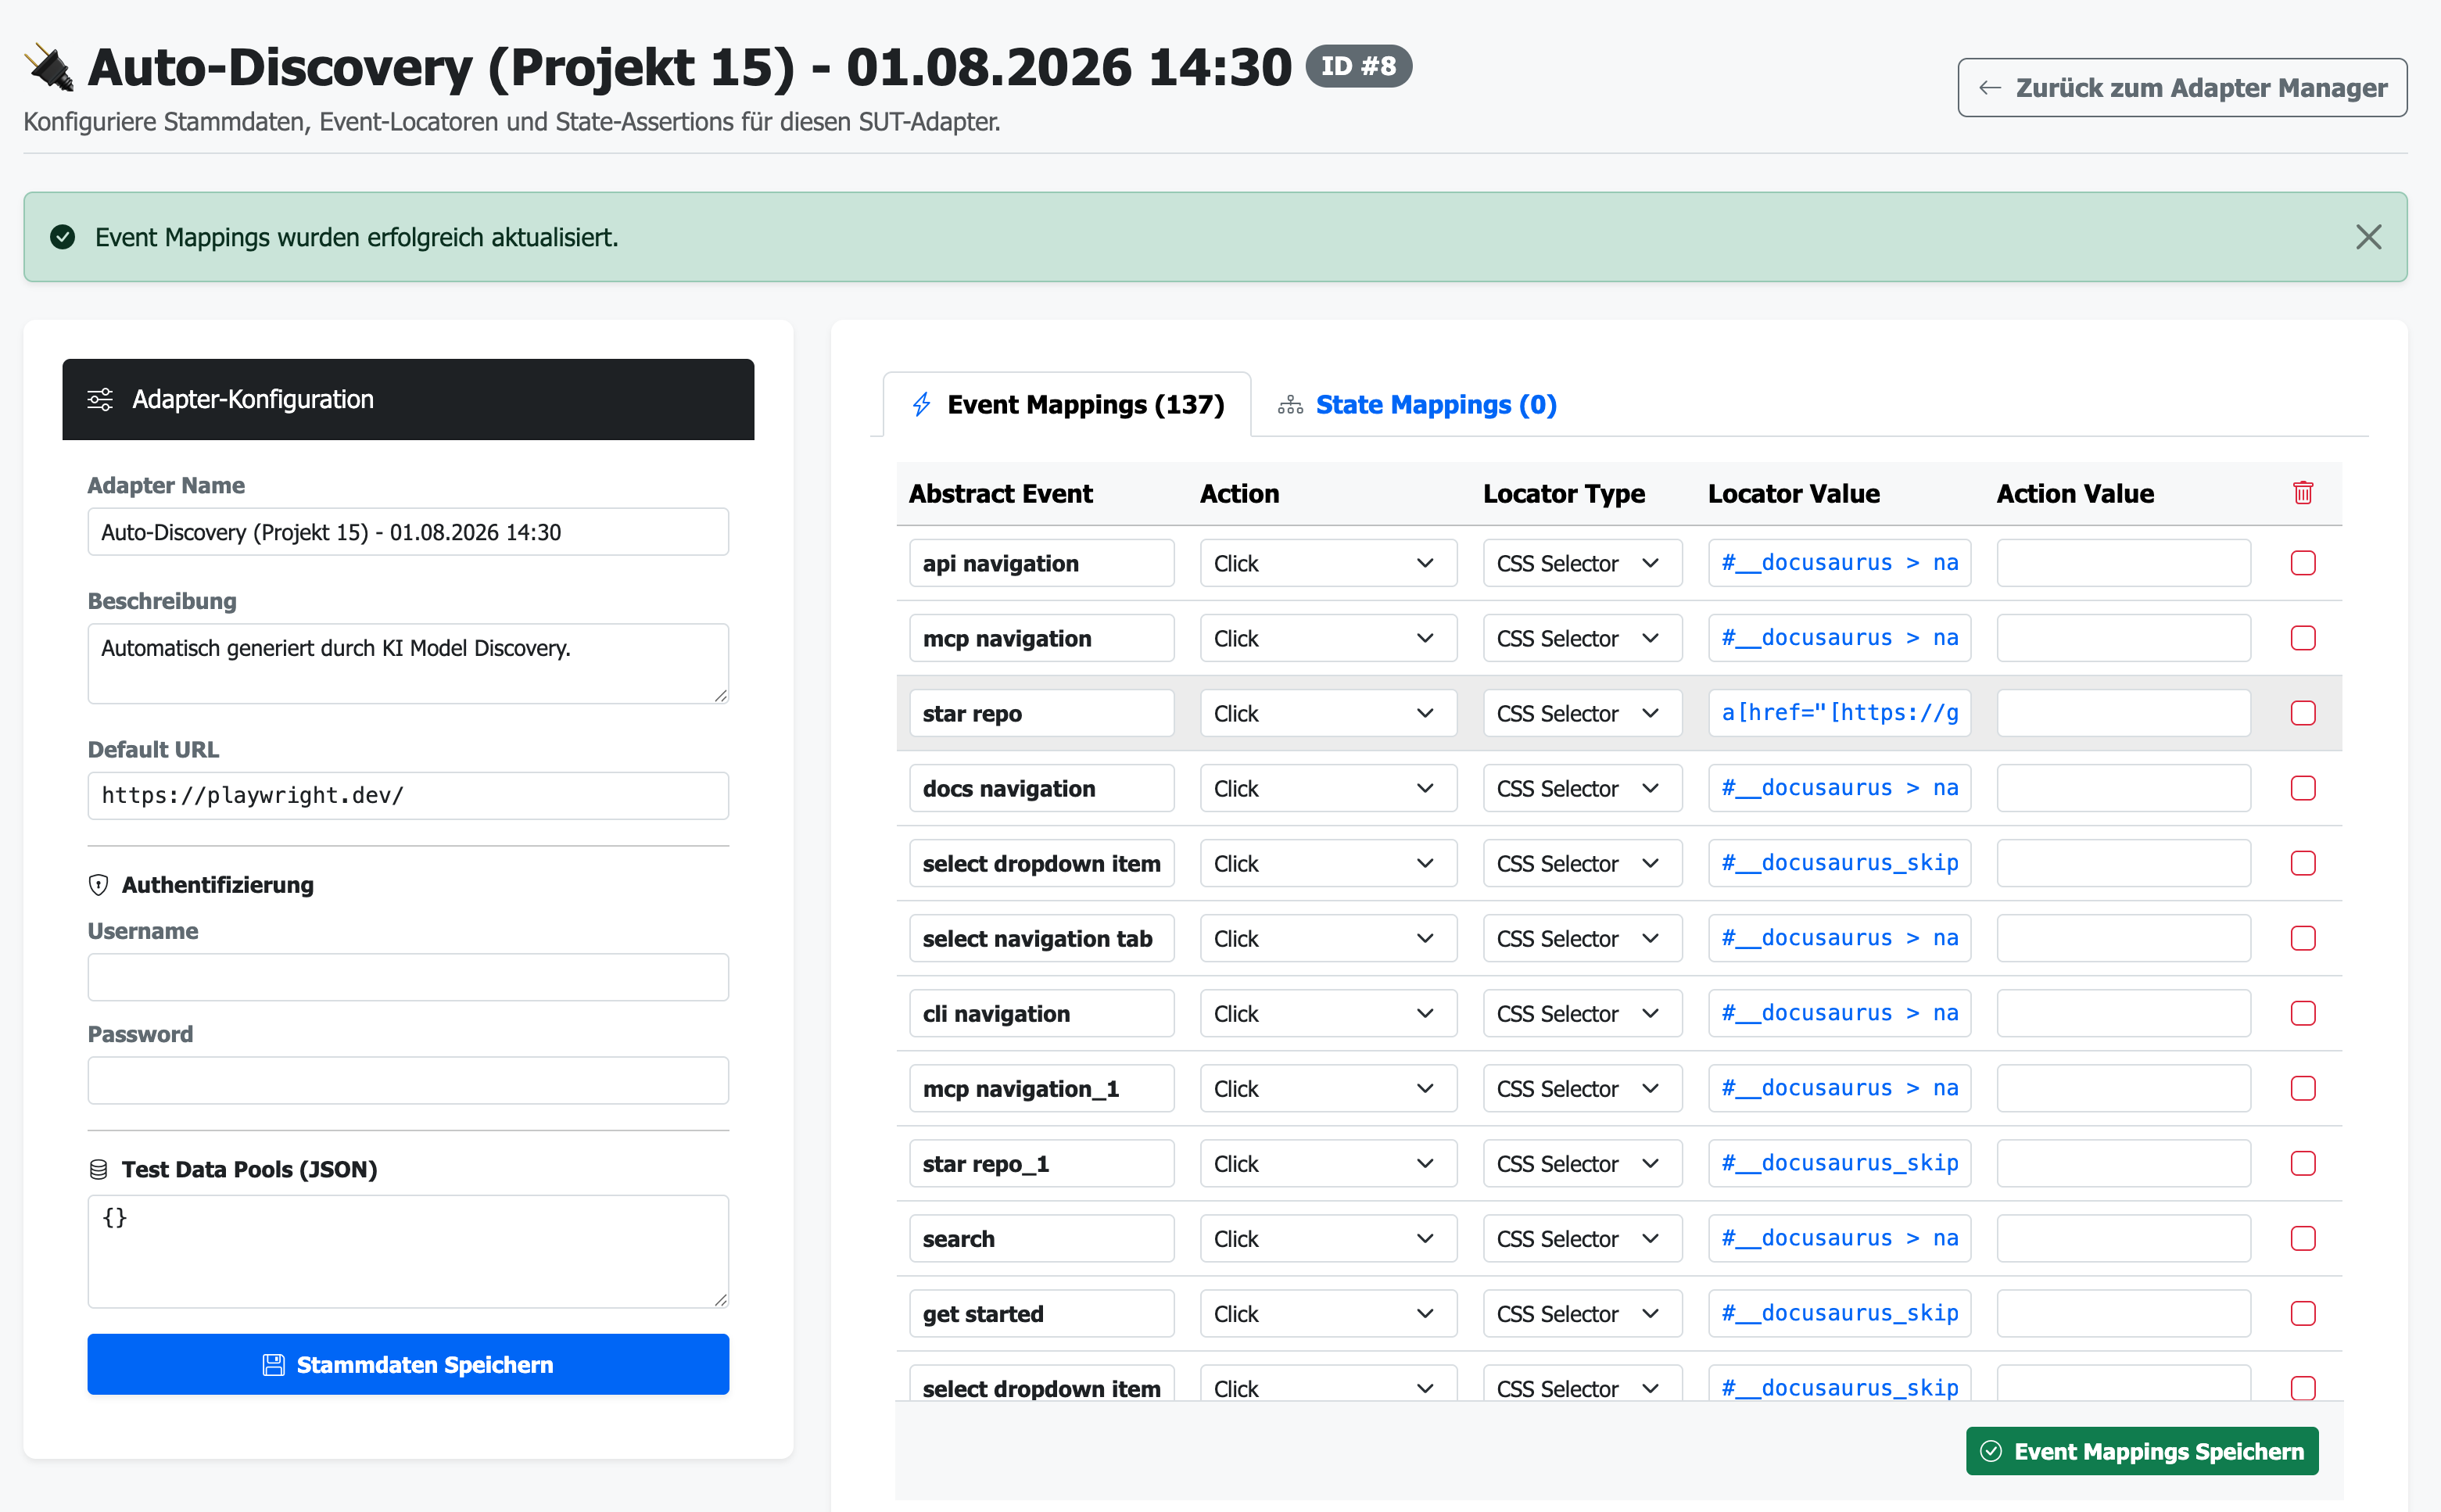
Task: Expand Locator Type dropdown for docs navigation
Action: pos(1581,788)
